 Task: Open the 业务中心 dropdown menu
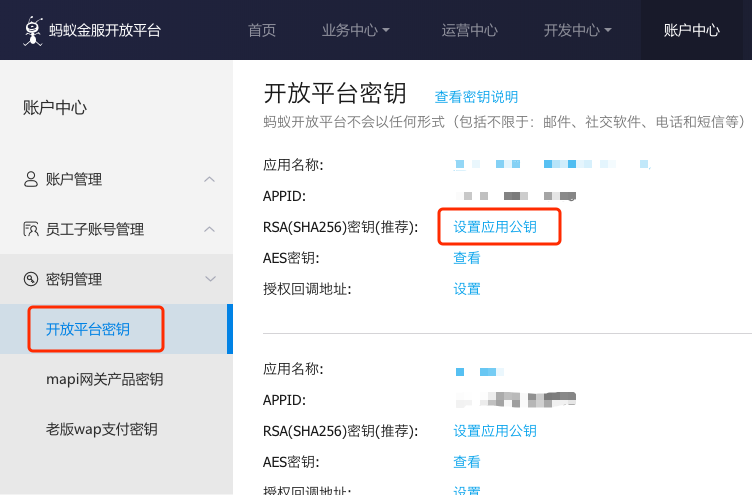pos(356,30)
